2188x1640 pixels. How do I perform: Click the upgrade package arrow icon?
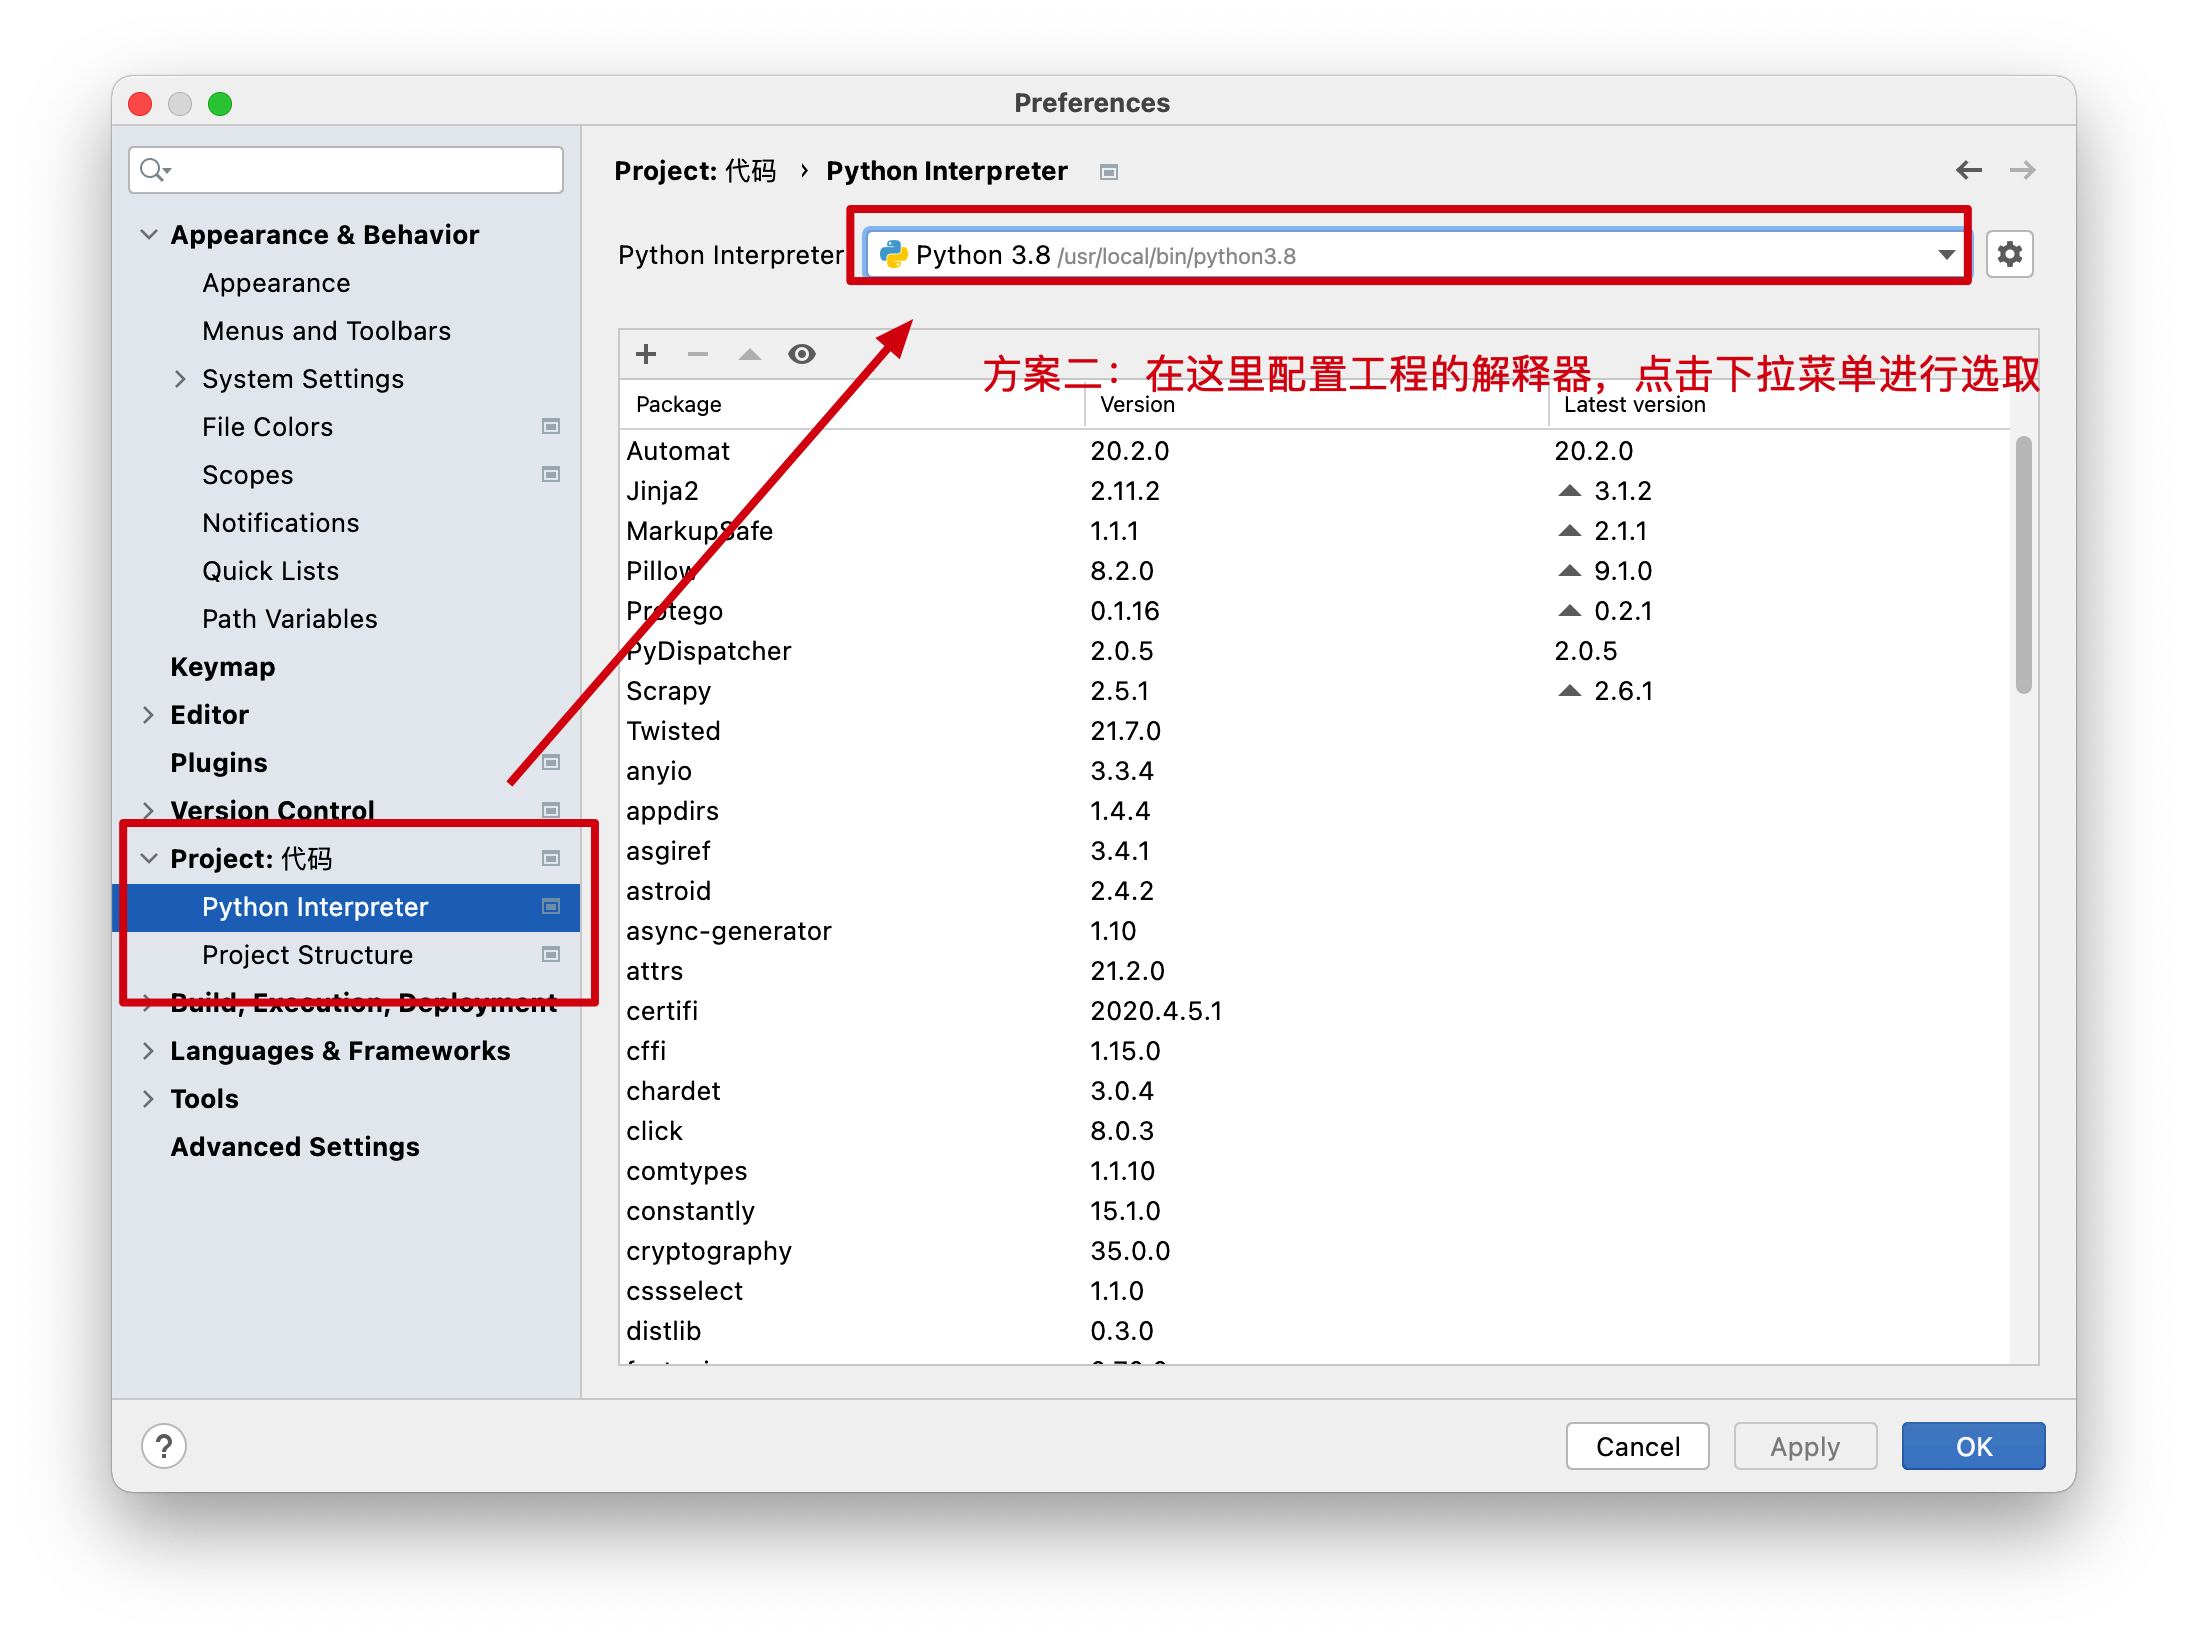coord(750,354)
